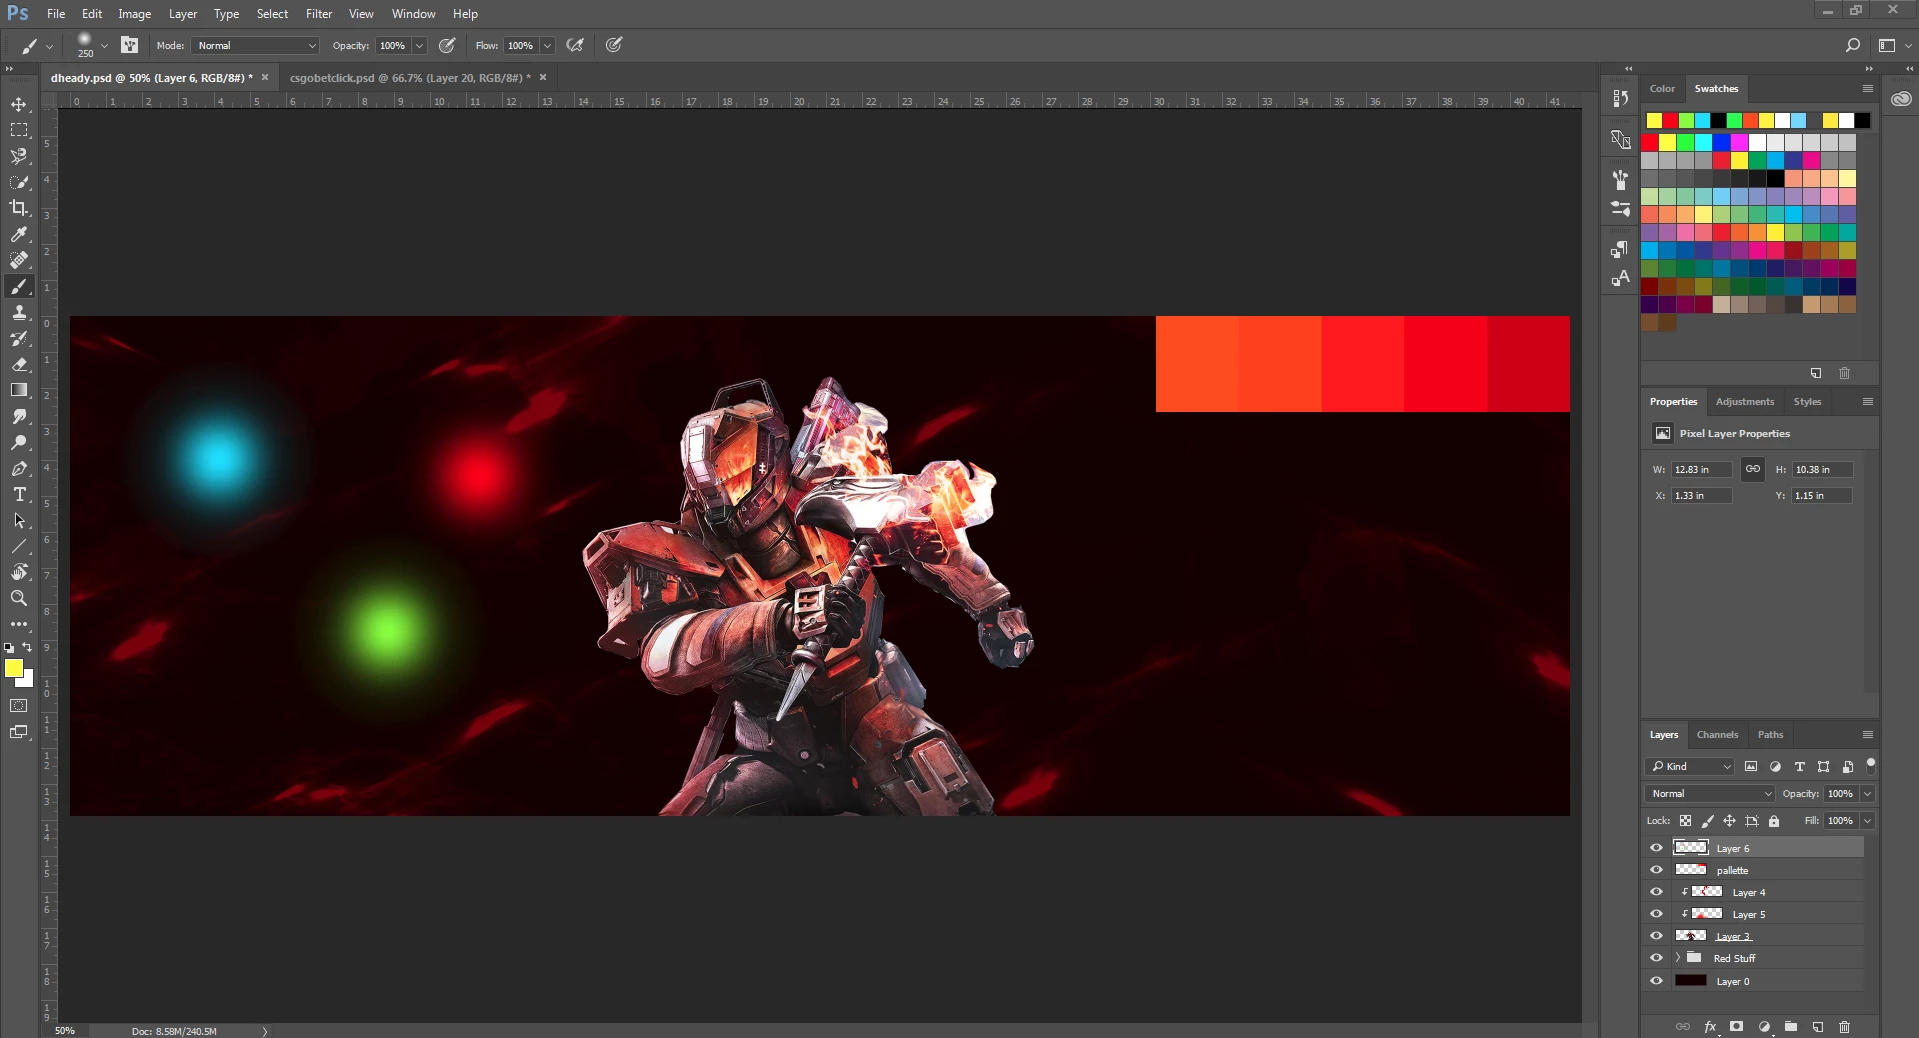Select the Gradient tool
The width and height of the screenshot is (1919, 1038).
click(19, 390)
